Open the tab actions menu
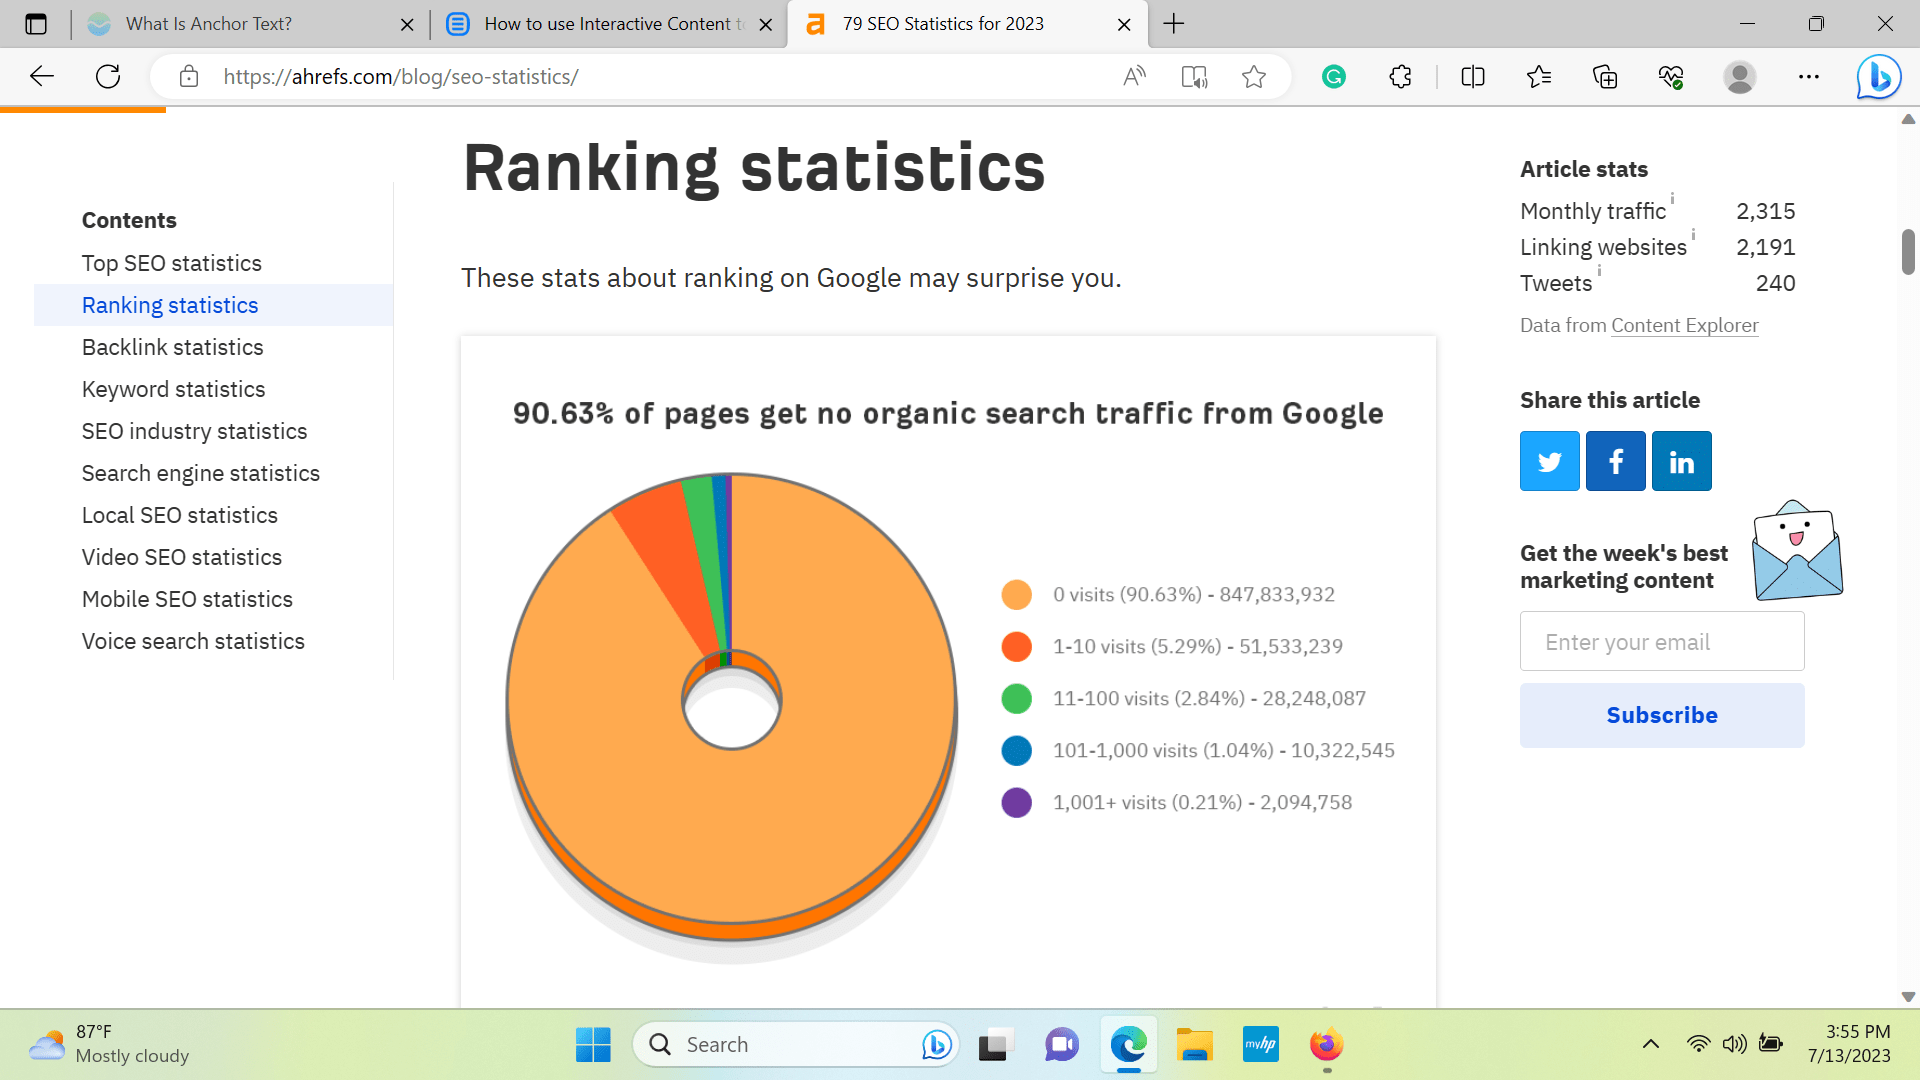Screen dimensions: 1920x1080 point(36,23)
